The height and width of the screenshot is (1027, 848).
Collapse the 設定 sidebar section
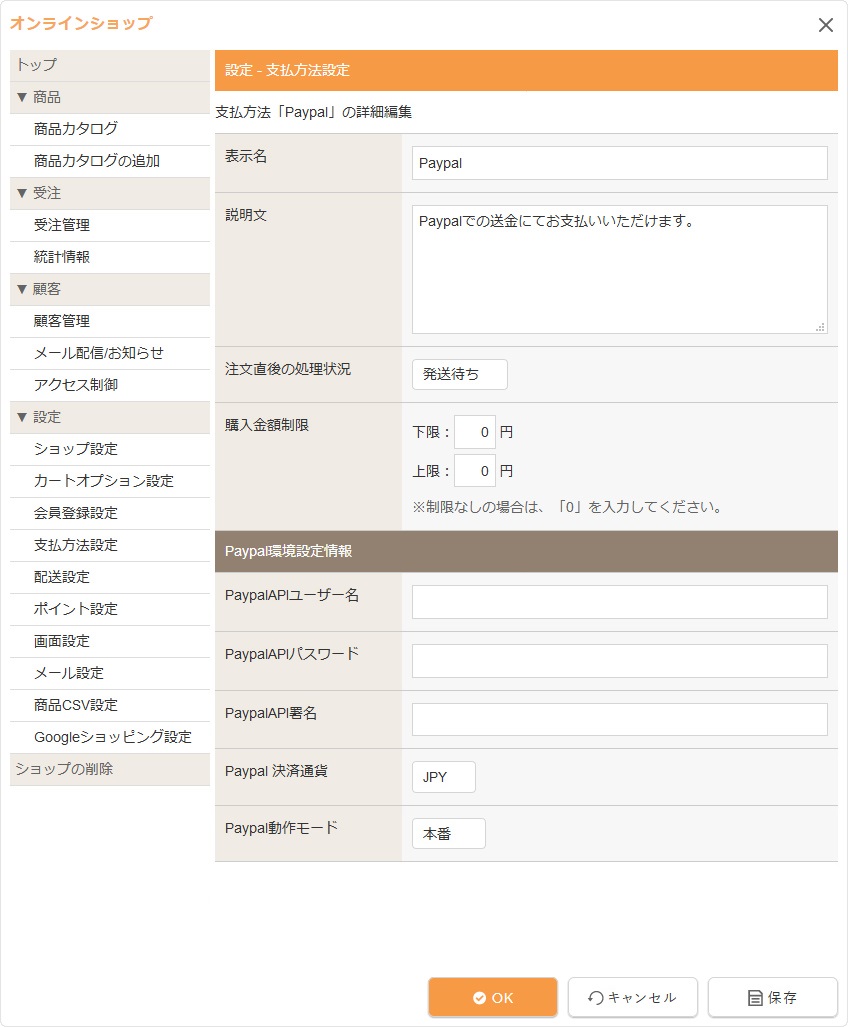point(39,417)
